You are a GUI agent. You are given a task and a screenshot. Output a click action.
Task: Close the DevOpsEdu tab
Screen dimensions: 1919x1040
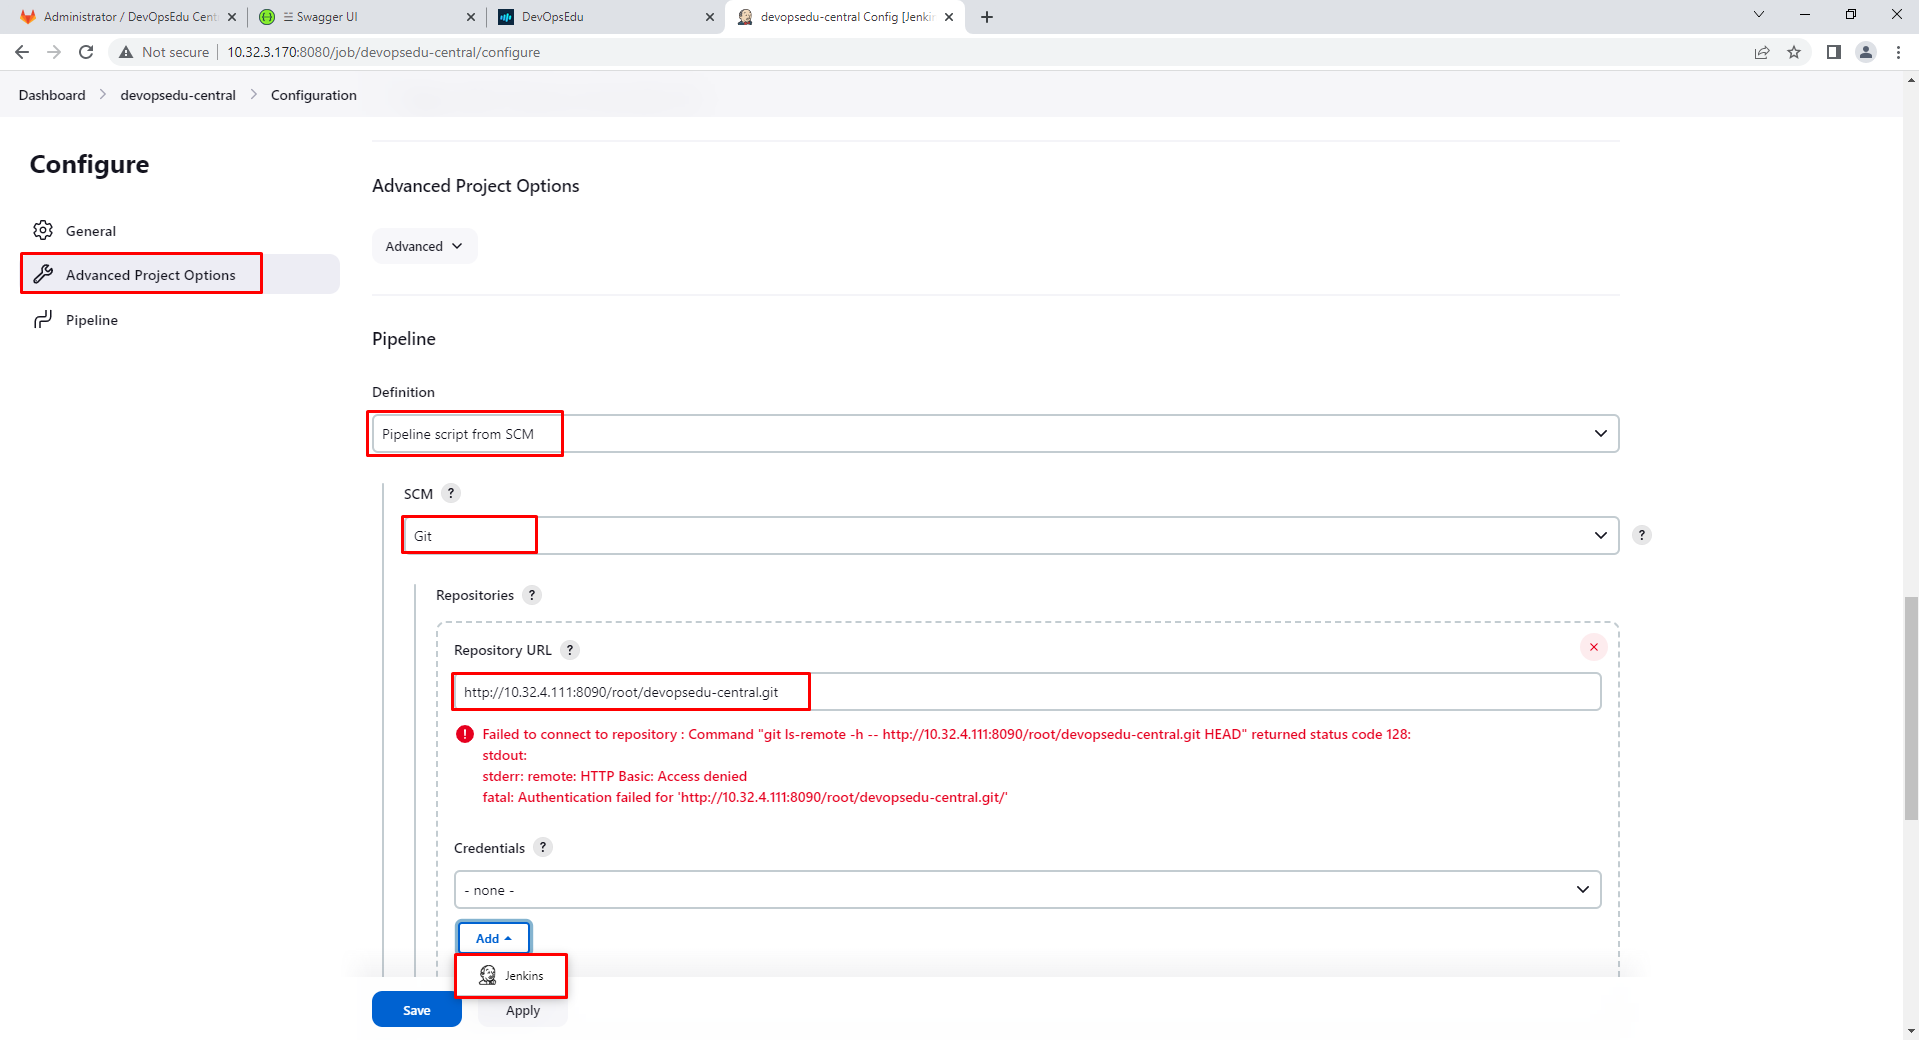[710, 17]
